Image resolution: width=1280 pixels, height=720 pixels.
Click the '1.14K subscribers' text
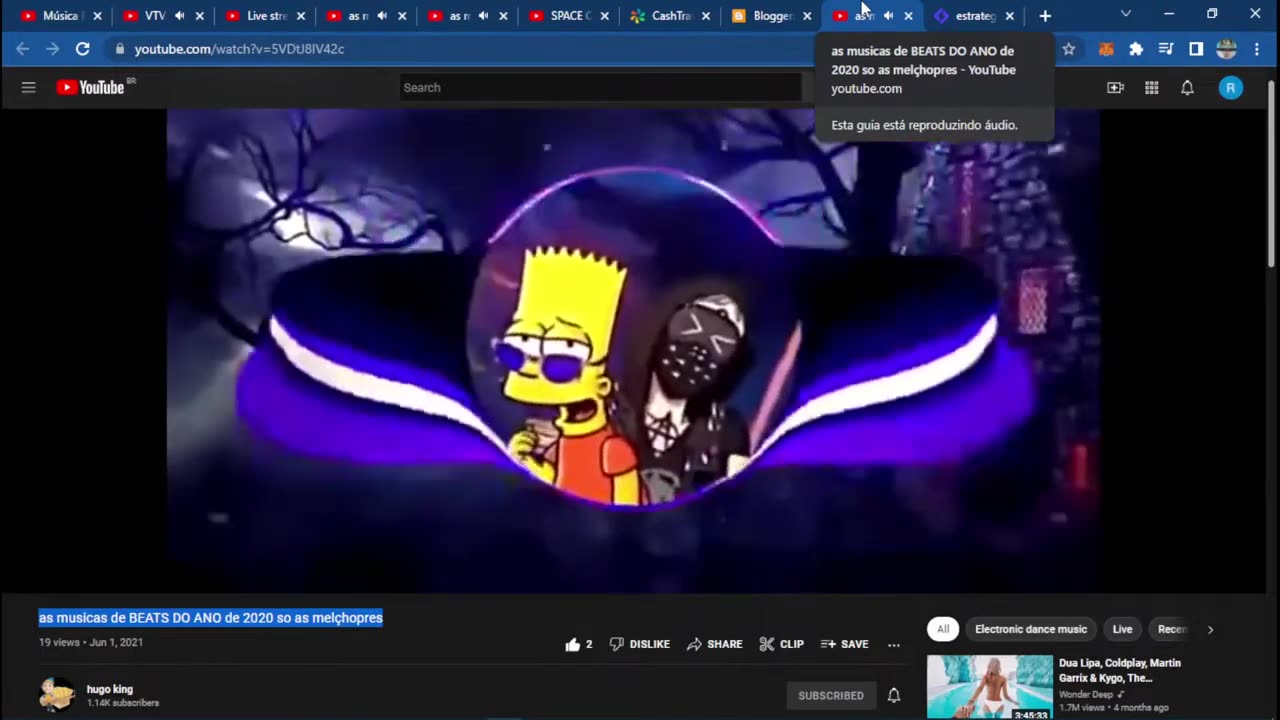pyautogui.click(x=123, y=703)
